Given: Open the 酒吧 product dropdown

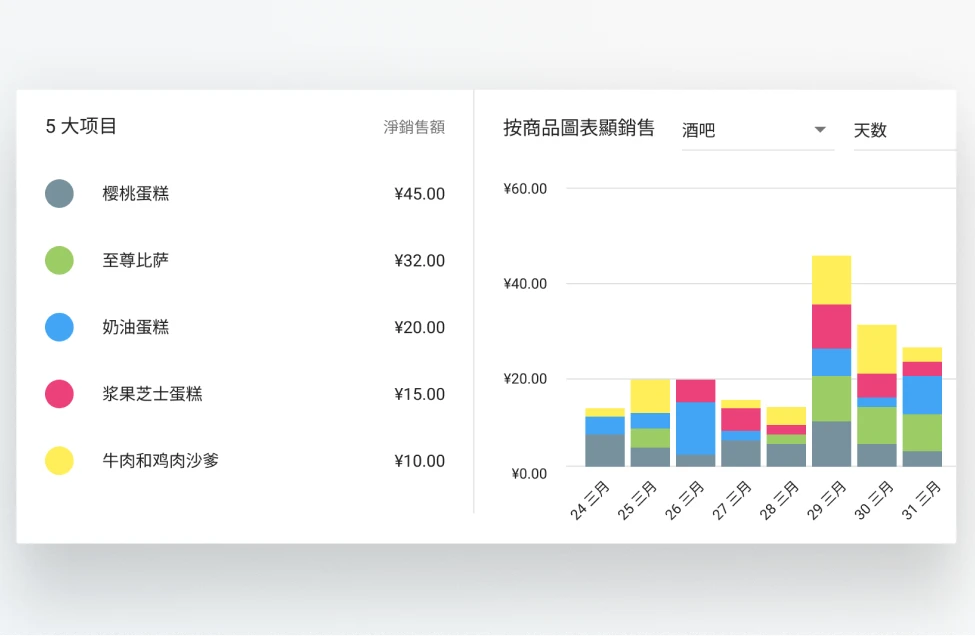Looking at the screenshot, I should point(699,130).
